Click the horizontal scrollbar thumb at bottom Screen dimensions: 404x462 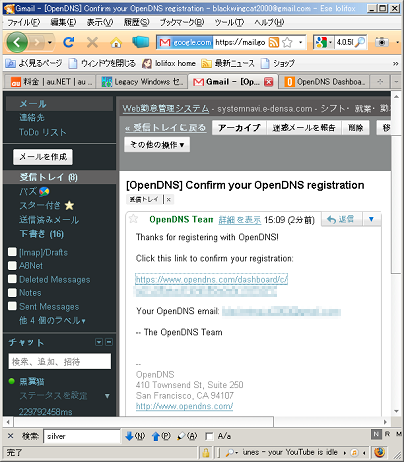click(144, 422)
